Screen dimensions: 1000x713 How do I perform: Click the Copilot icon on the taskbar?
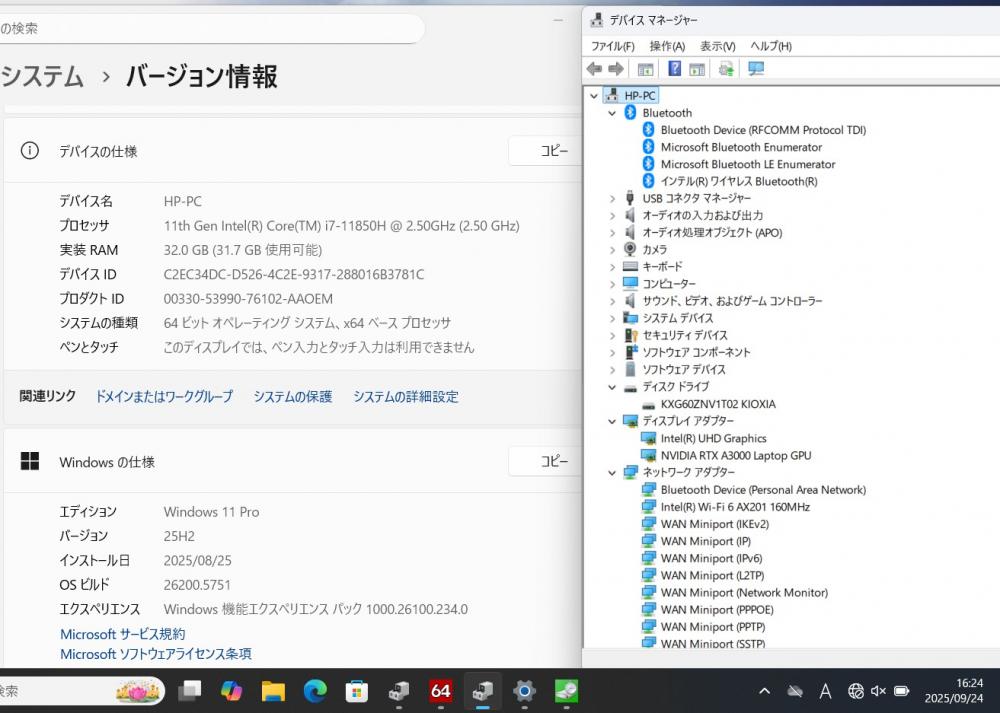[231, 690]
